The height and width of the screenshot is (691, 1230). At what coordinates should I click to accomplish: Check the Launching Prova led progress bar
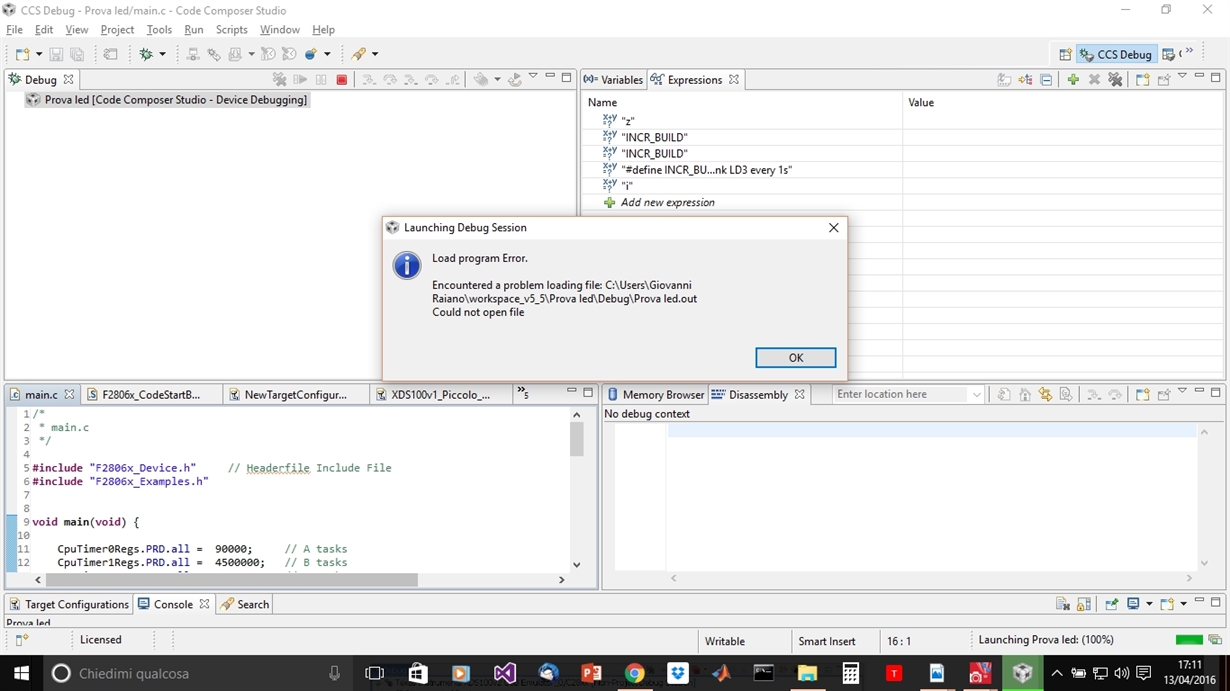point(1190,640)
